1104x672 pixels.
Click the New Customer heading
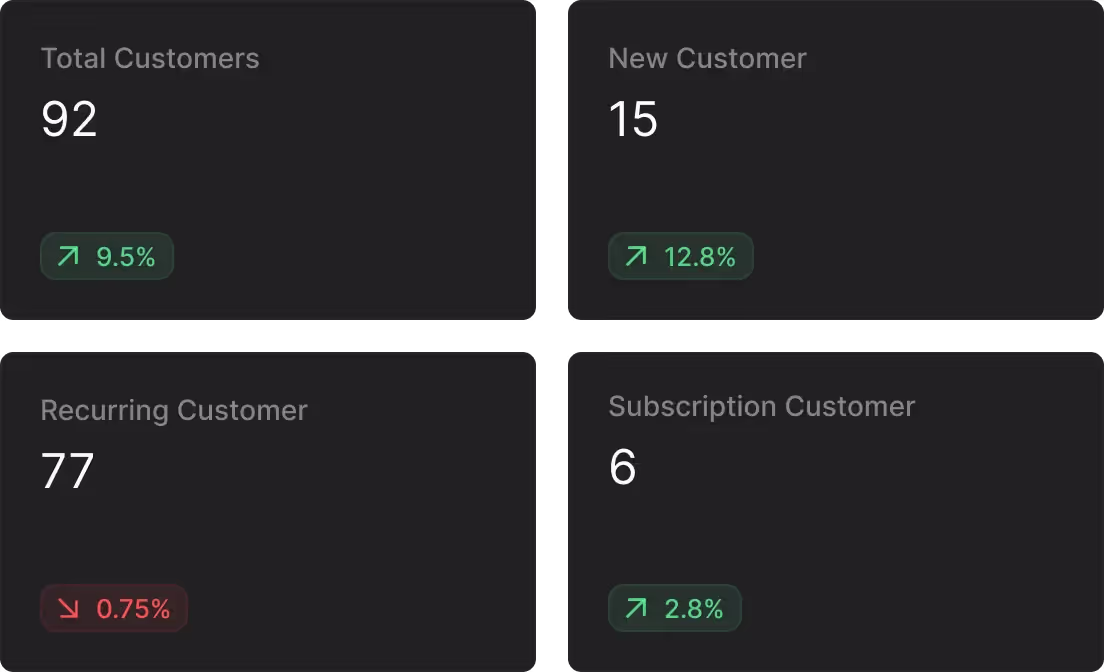(x=707, y=58)
